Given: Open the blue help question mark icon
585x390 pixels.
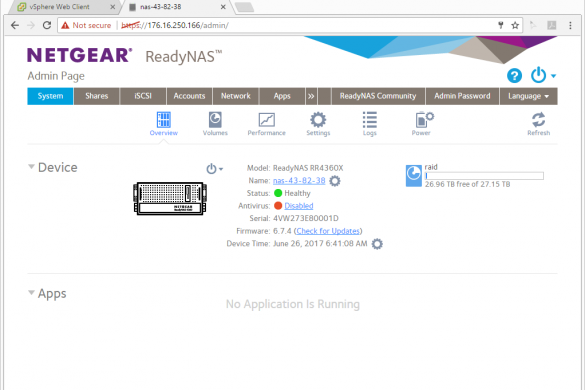Looking at the screenshot, I should coord(514,76).
